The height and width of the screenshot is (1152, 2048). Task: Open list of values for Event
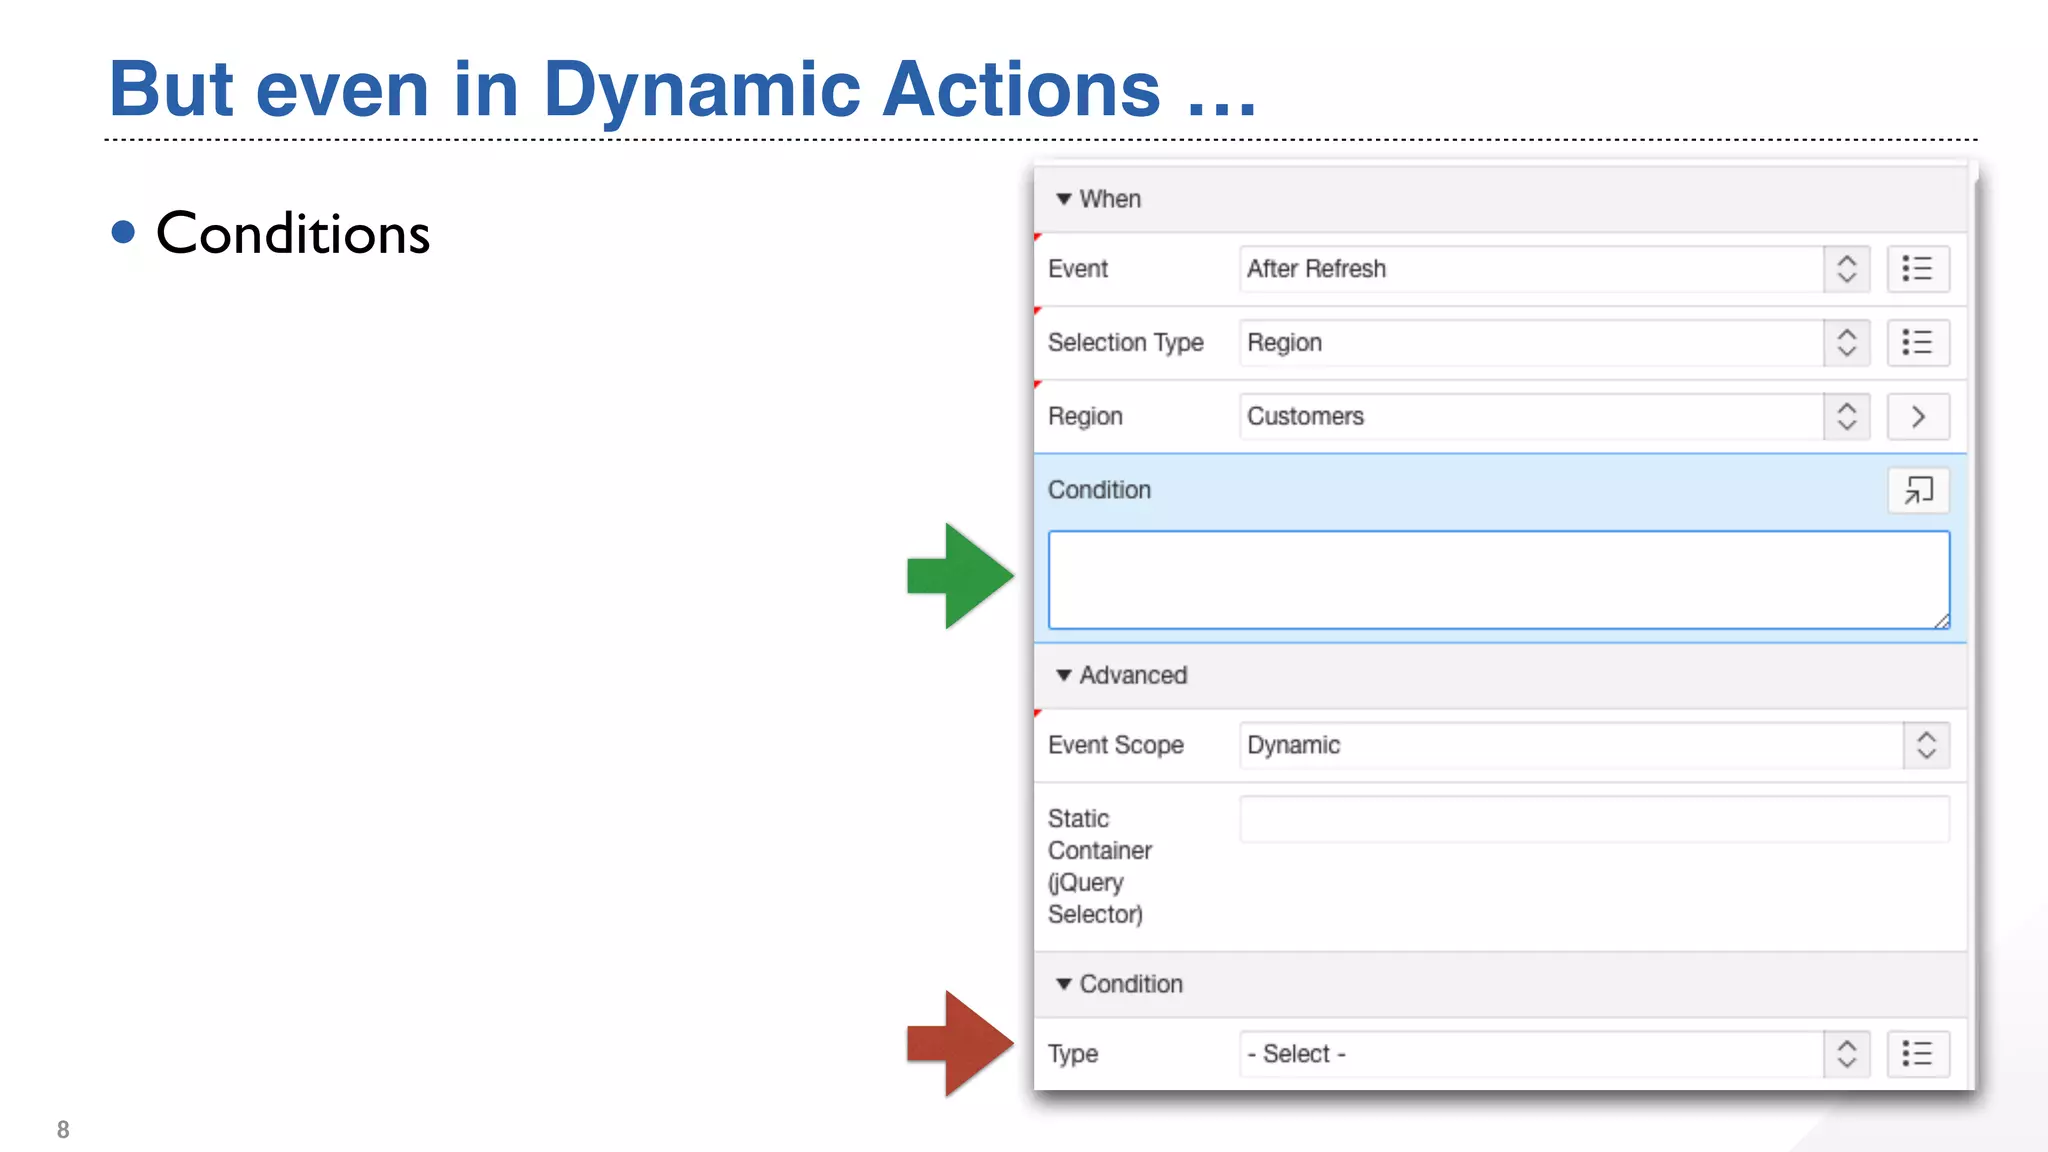(1918, 269)
